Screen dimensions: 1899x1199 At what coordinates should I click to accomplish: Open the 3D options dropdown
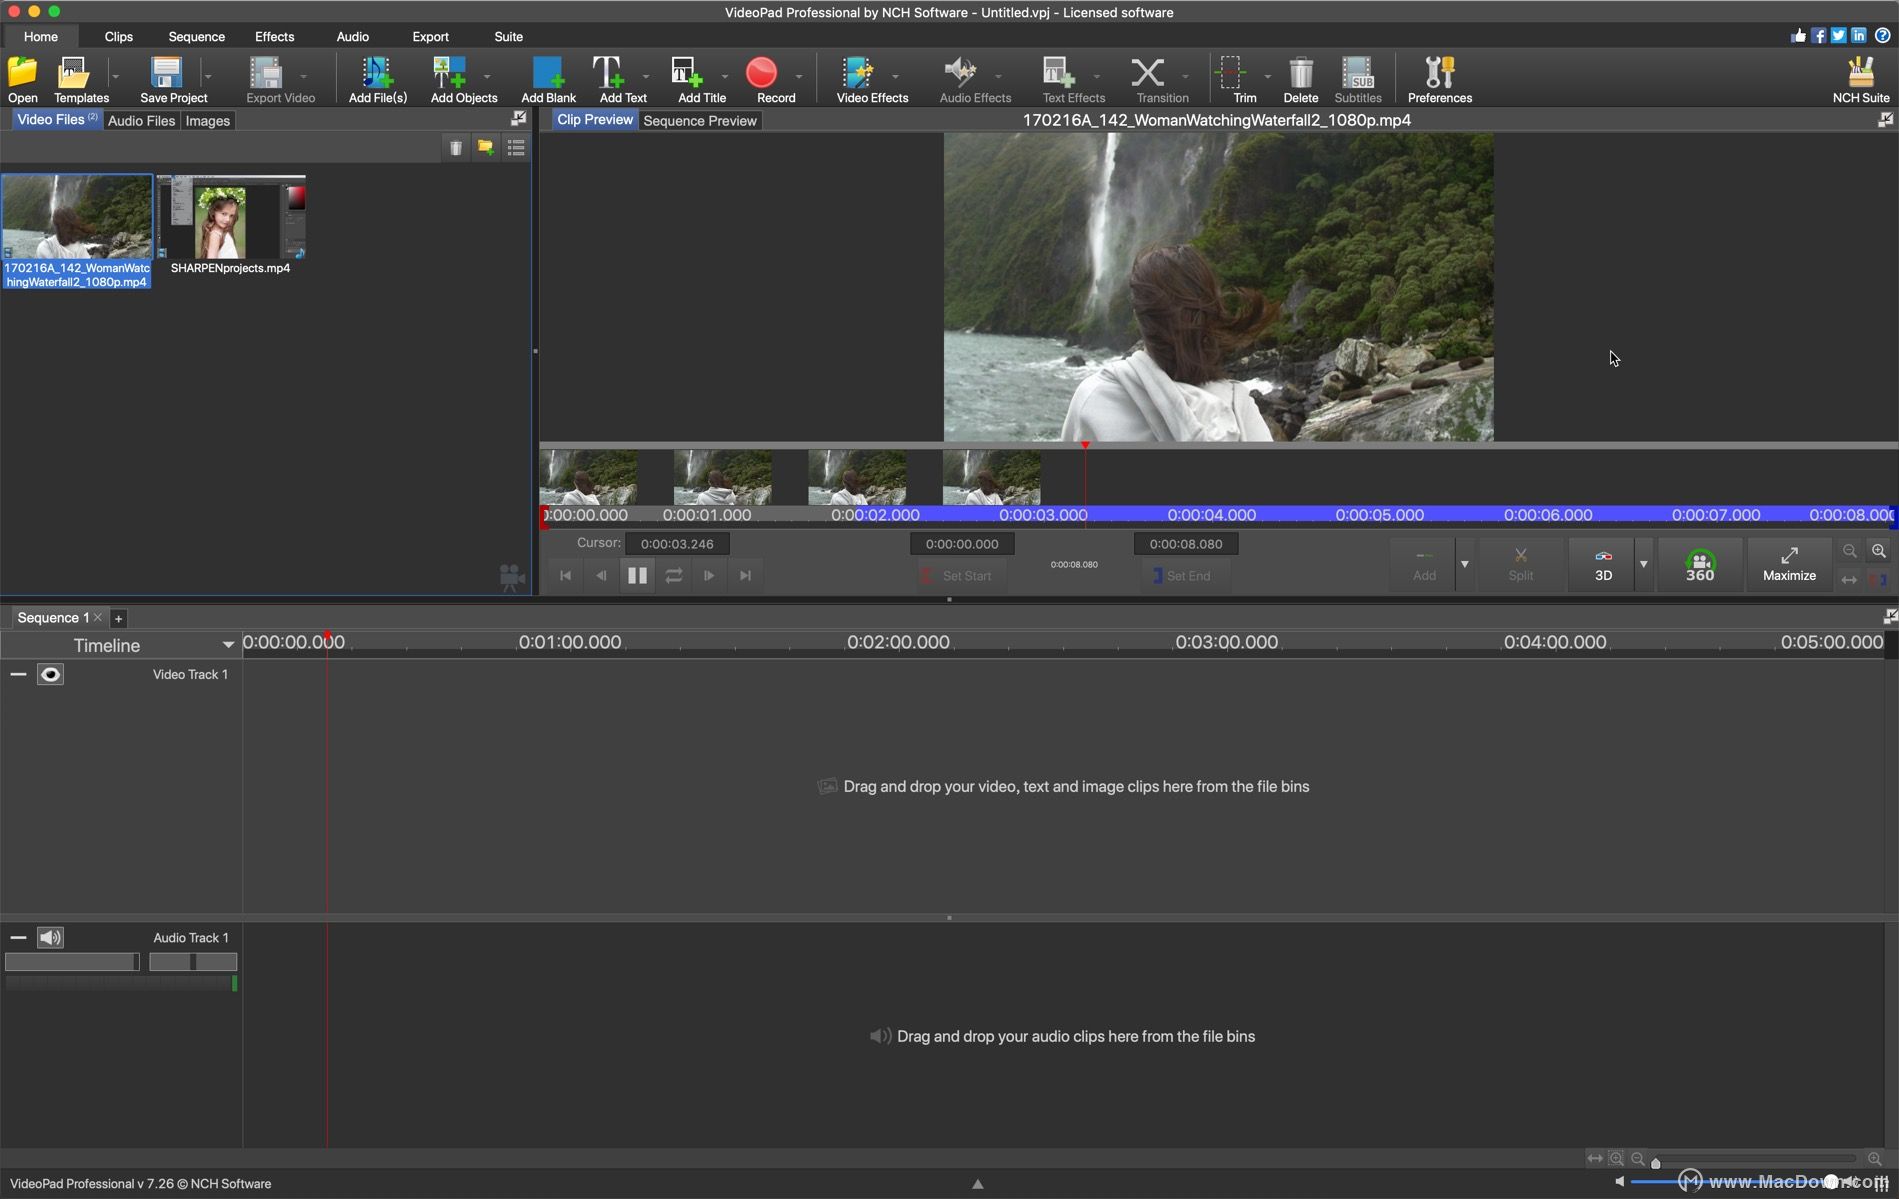pos(1643,565)
